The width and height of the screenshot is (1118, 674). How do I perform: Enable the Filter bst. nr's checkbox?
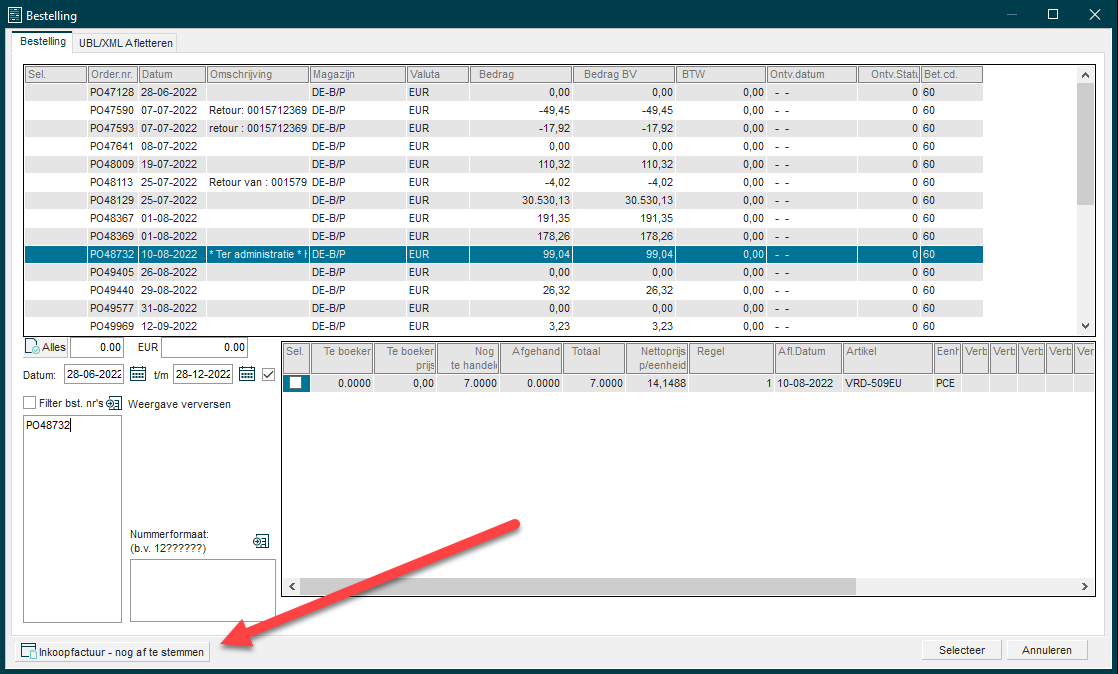[x=29, y=403]
